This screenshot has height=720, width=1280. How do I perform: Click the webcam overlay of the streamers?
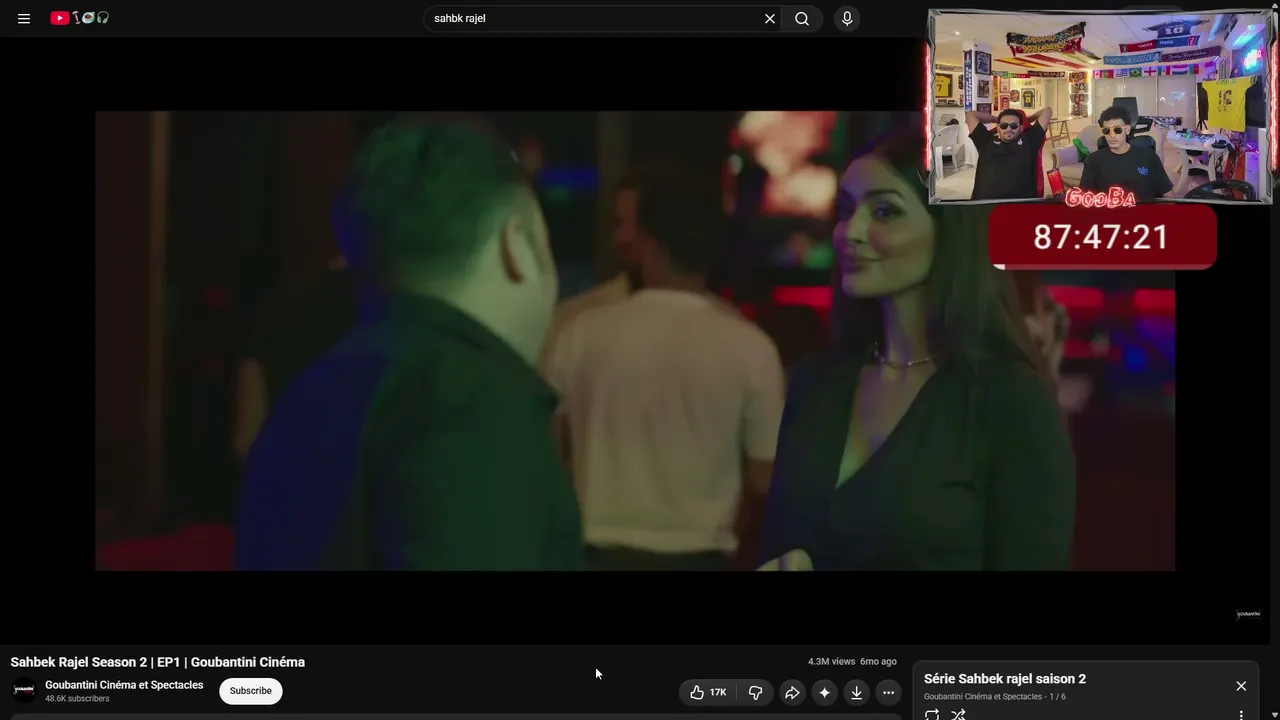(1101, 107)
